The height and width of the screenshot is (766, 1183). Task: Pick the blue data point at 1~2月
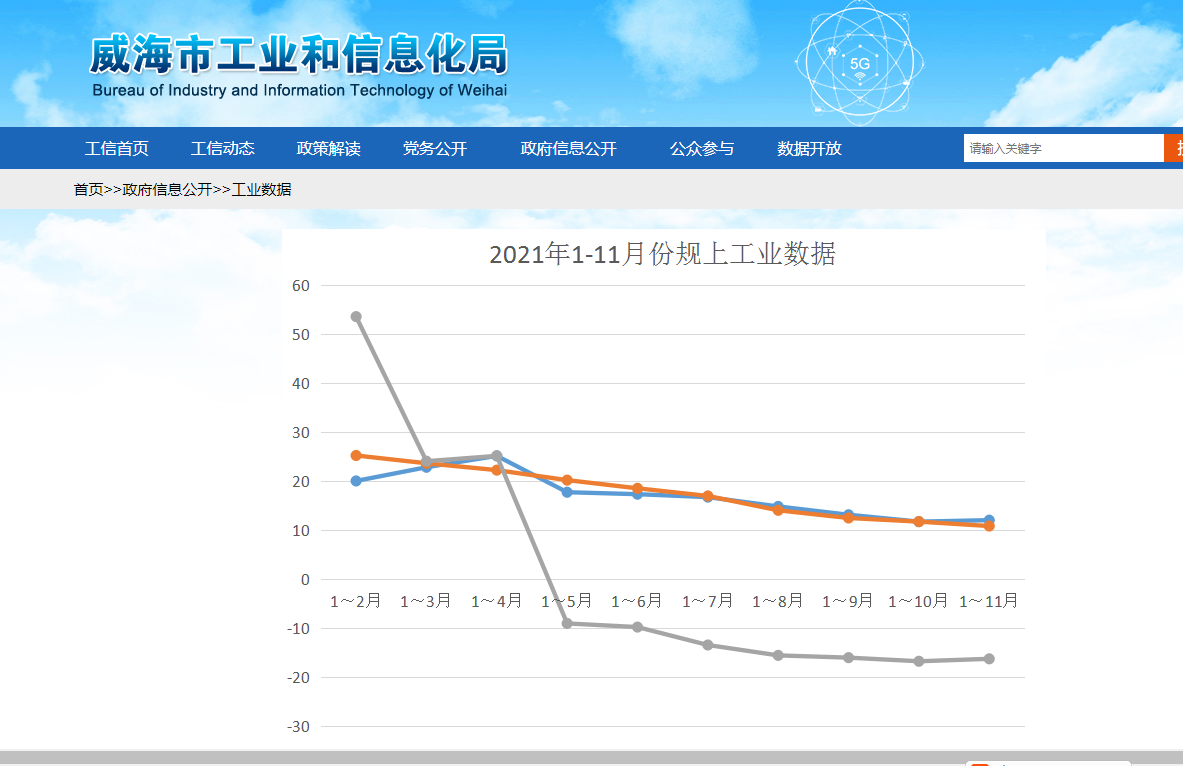356,481
